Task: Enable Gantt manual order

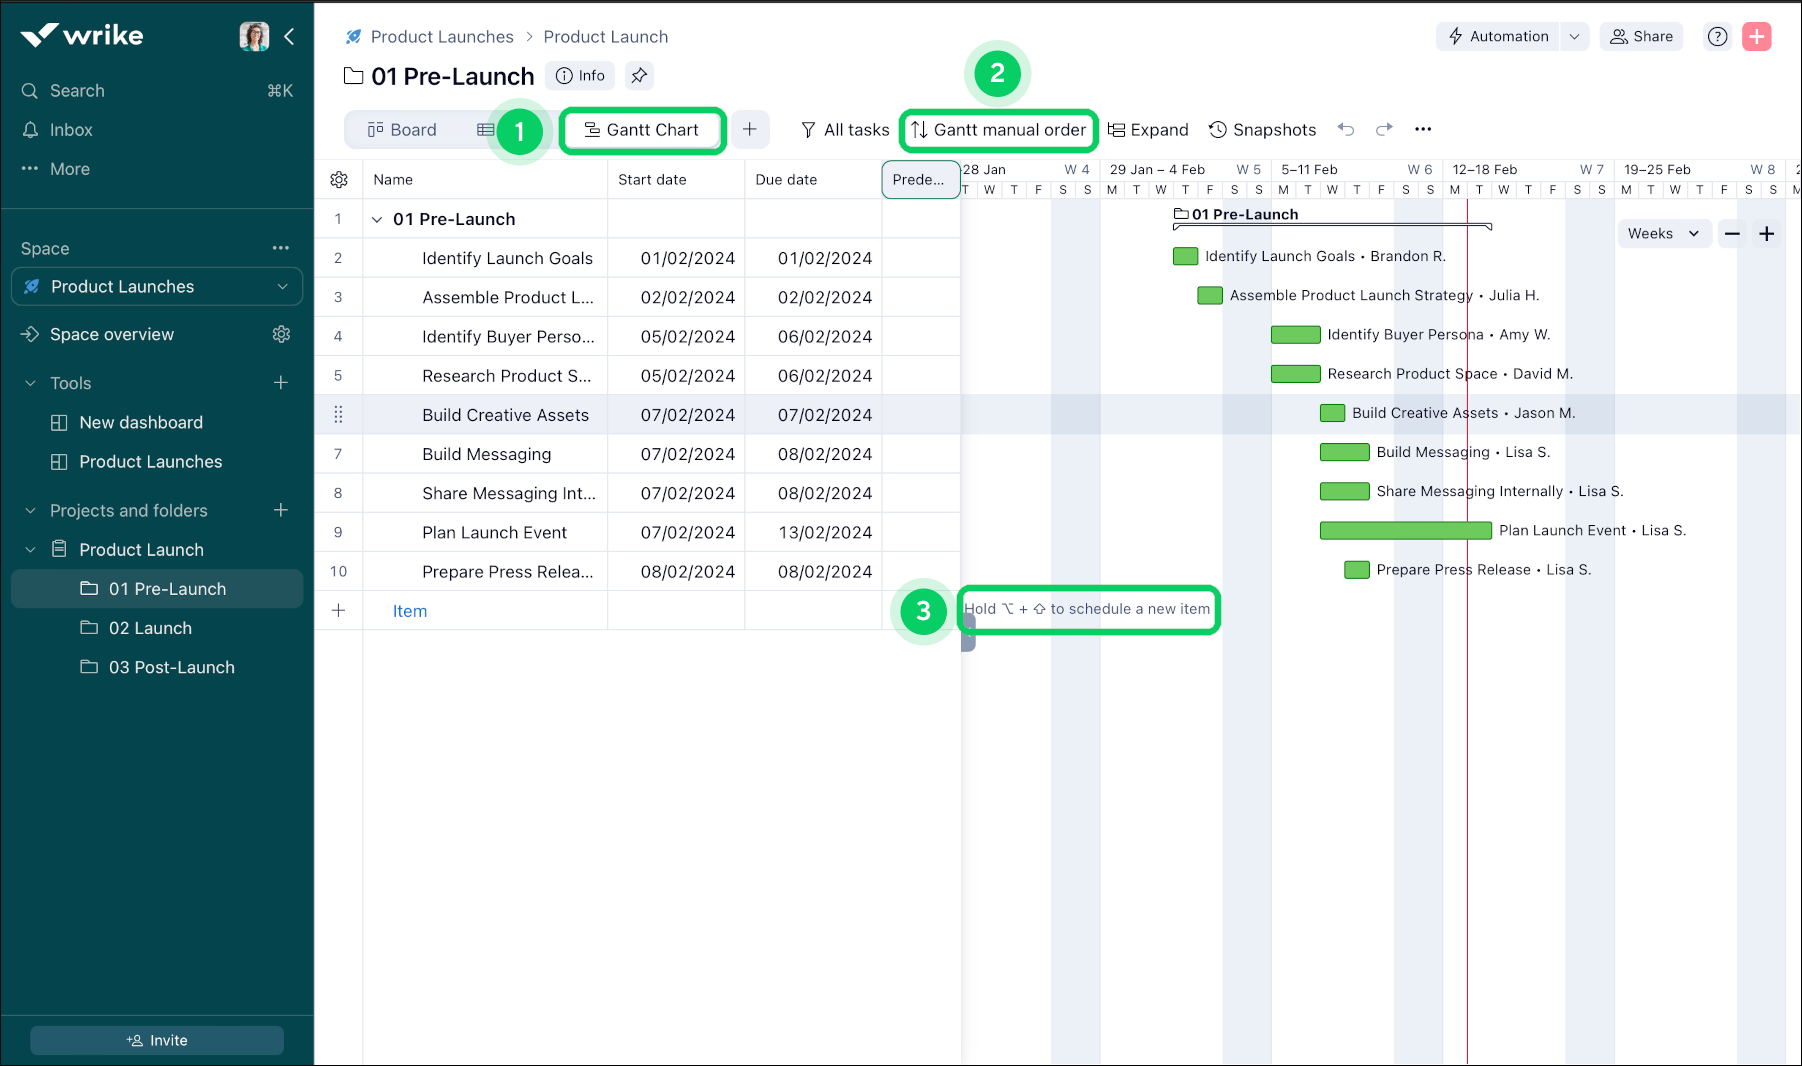Action: click(x=998, y=129)
